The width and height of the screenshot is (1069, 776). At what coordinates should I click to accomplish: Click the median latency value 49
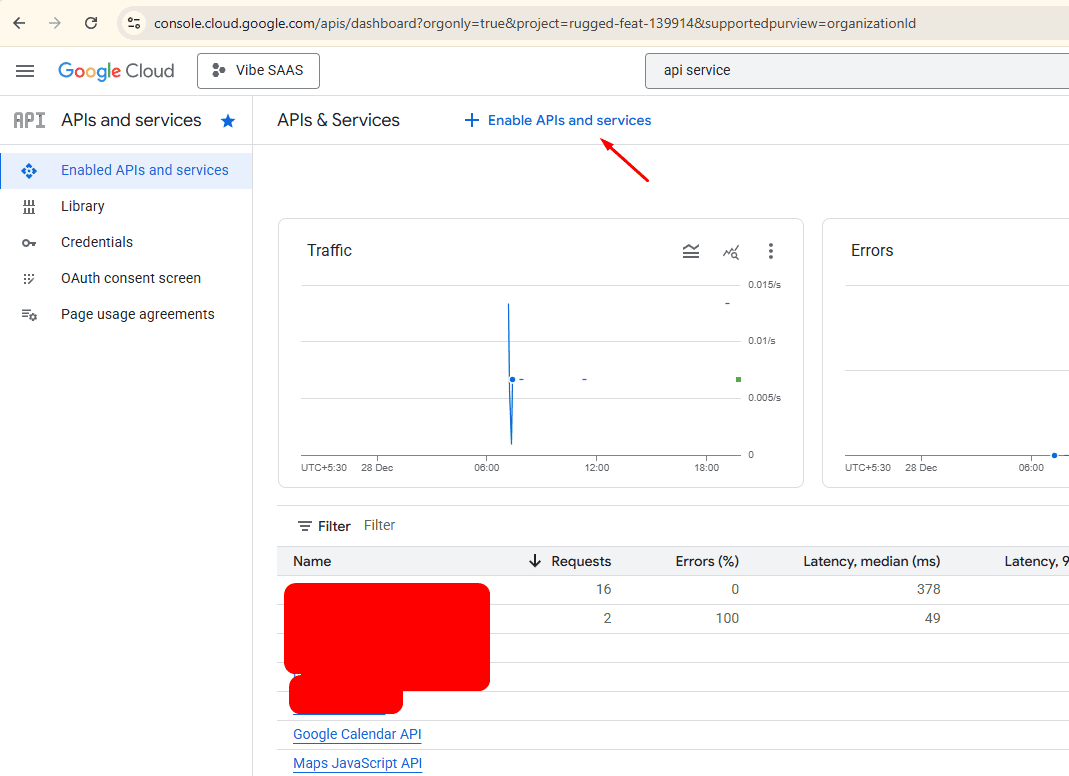[933, 618]
